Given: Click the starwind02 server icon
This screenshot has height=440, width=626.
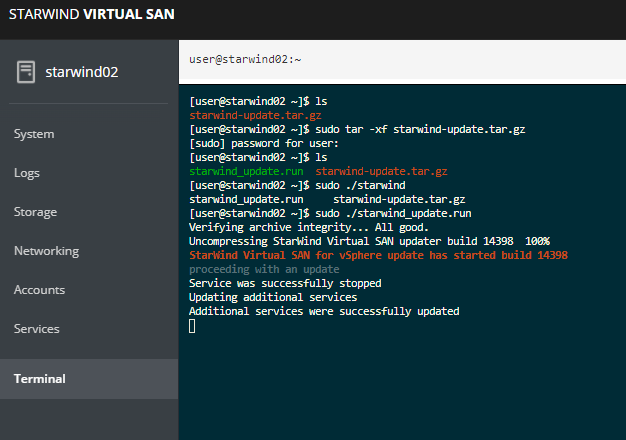Looking at the screenshot, I should point(26,72).
